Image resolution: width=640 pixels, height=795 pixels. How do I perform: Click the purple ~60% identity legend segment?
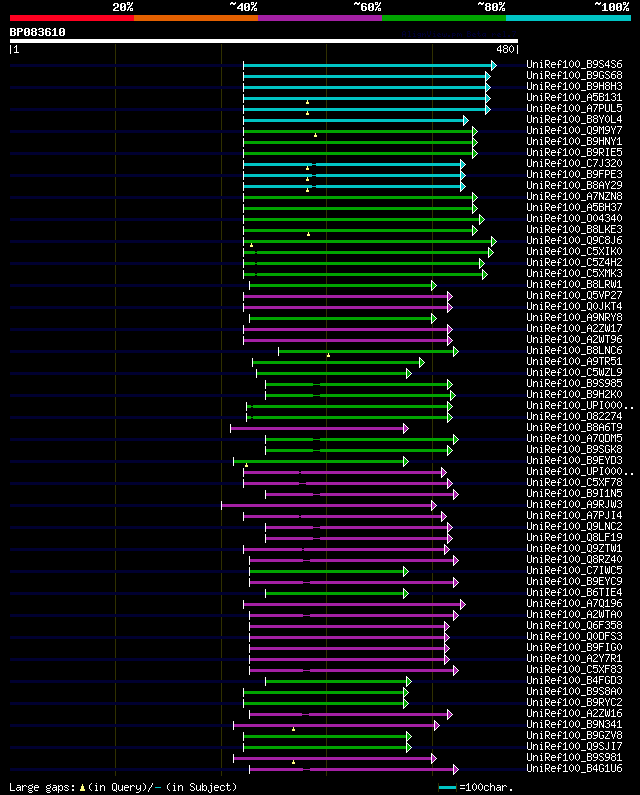(x=320, y=18)
